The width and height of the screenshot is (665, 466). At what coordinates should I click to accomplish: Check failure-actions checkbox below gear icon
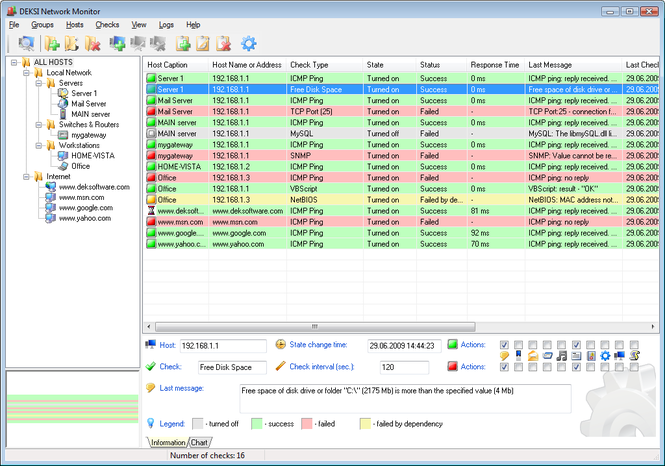[x=605, y=367]
